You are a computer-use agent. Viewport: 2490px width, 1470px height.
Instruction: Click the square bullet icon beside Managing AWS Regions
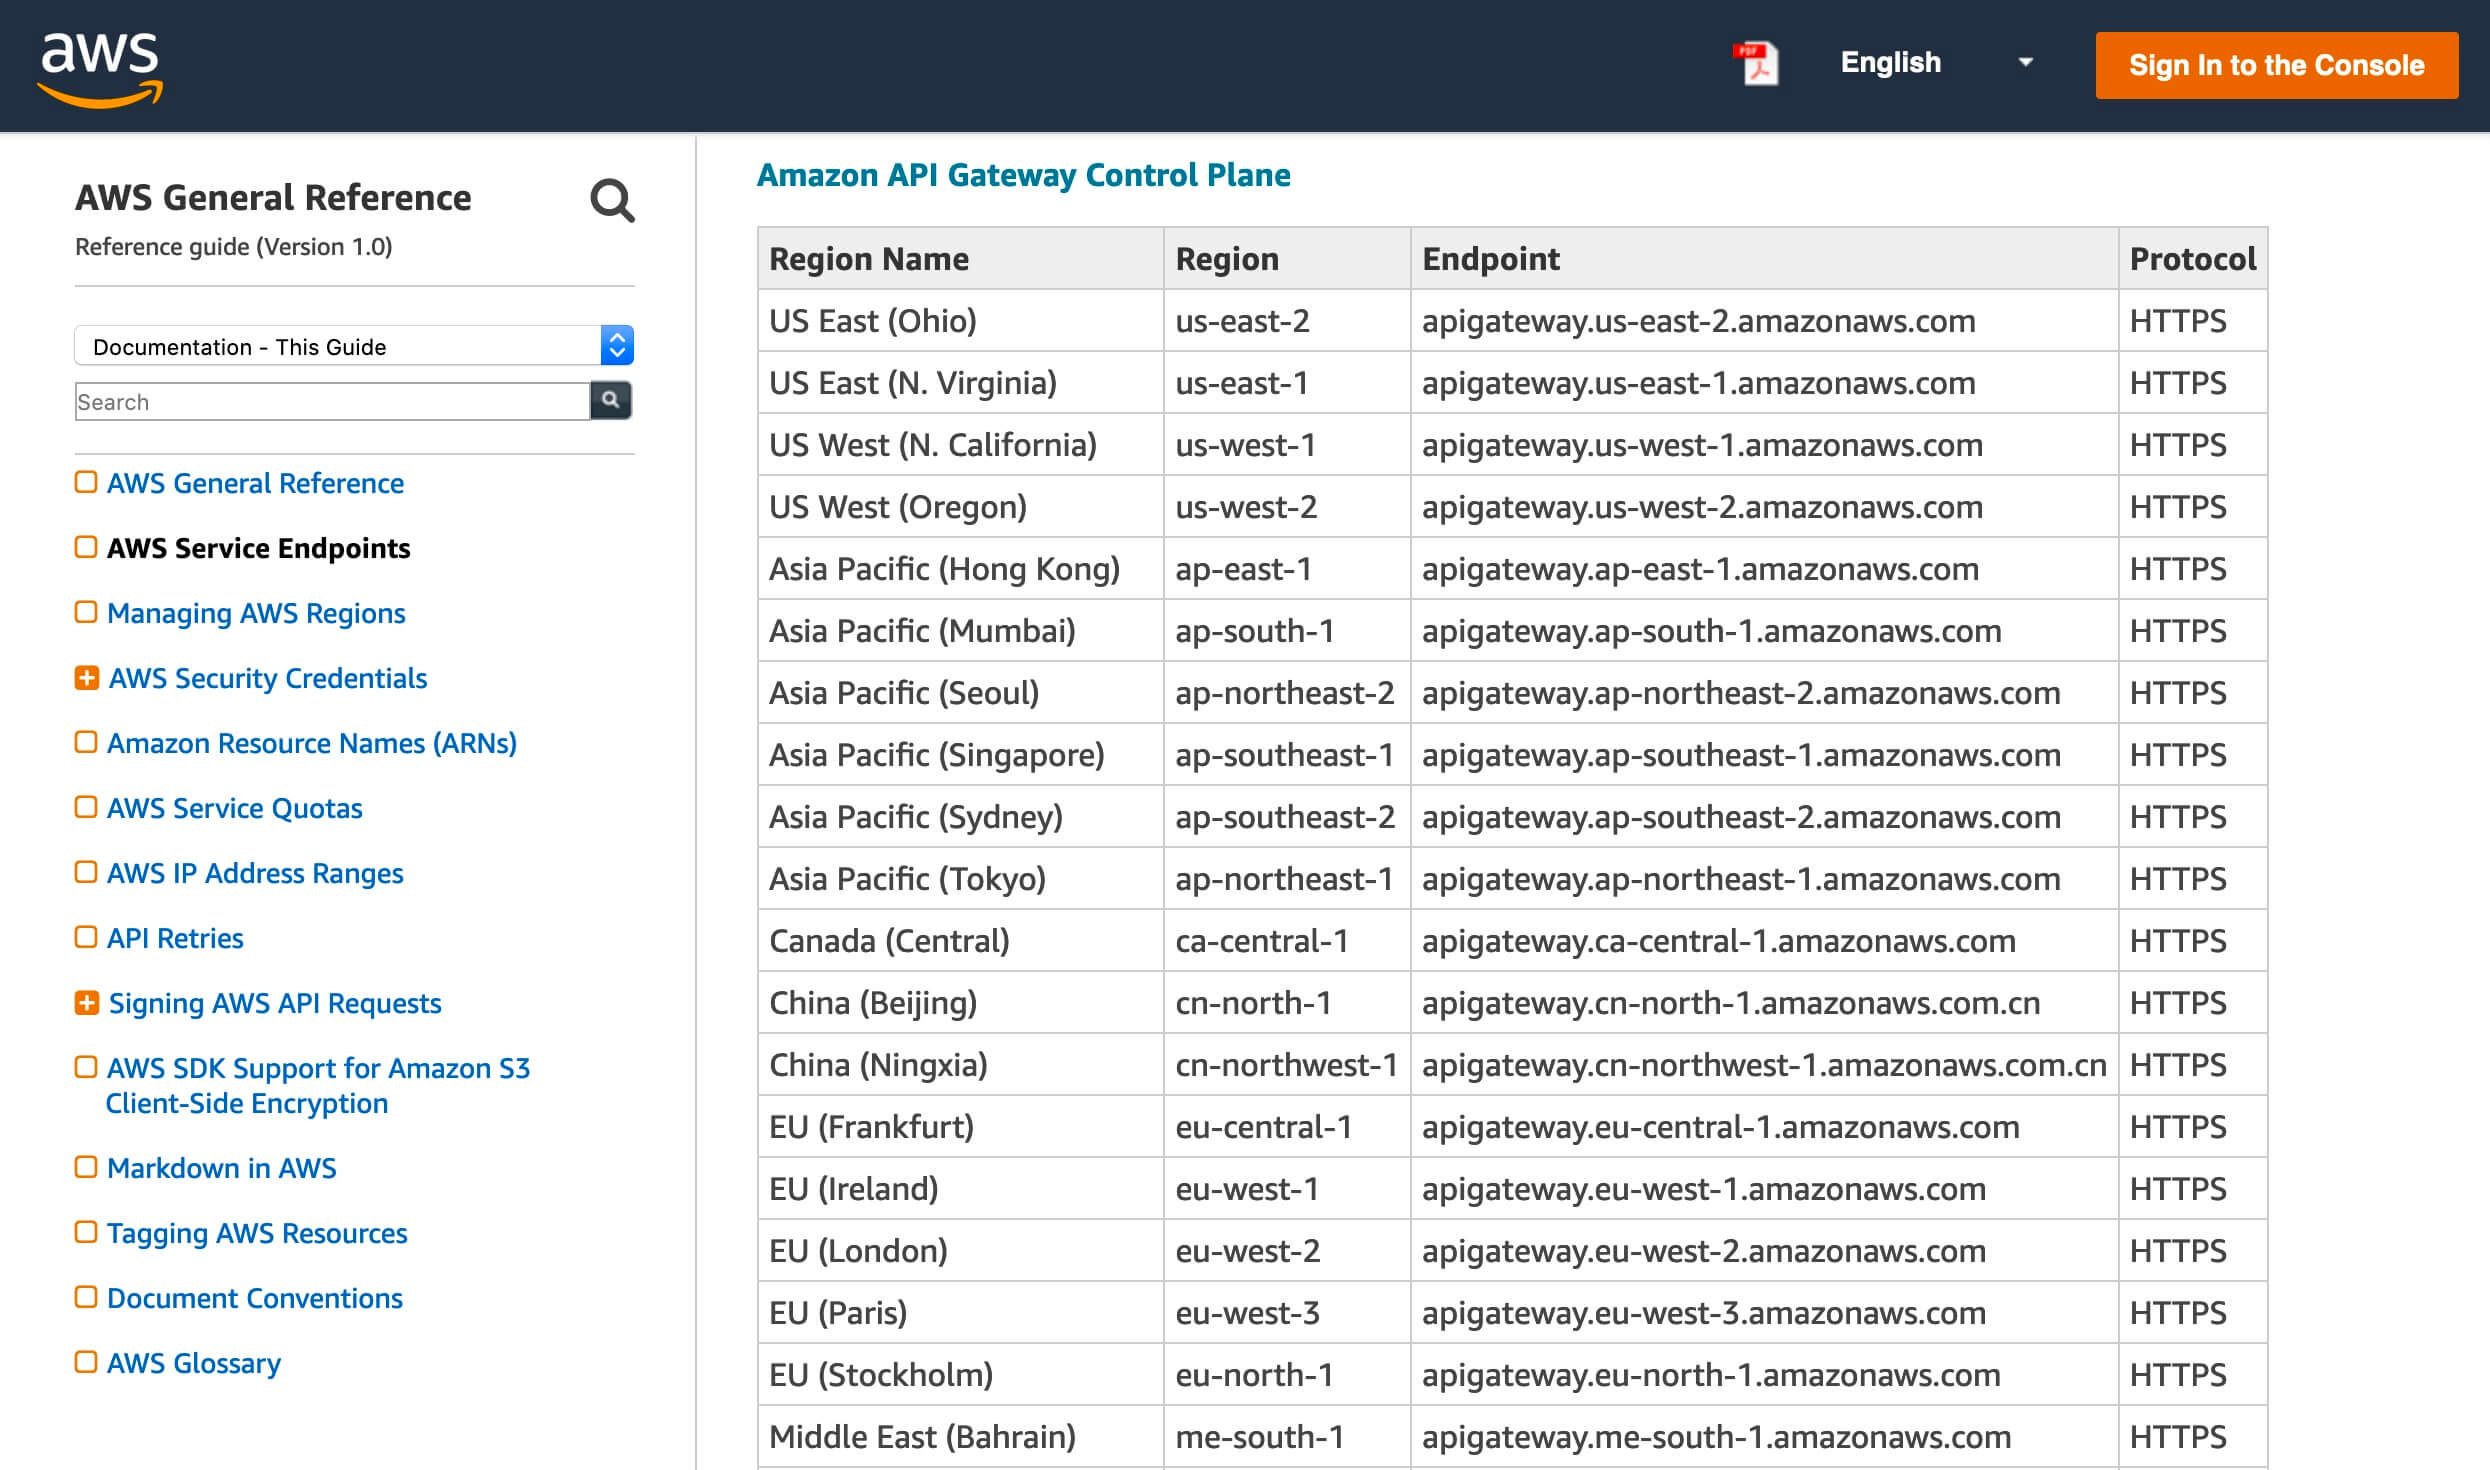pyautogui.click(x=86, y=612)
